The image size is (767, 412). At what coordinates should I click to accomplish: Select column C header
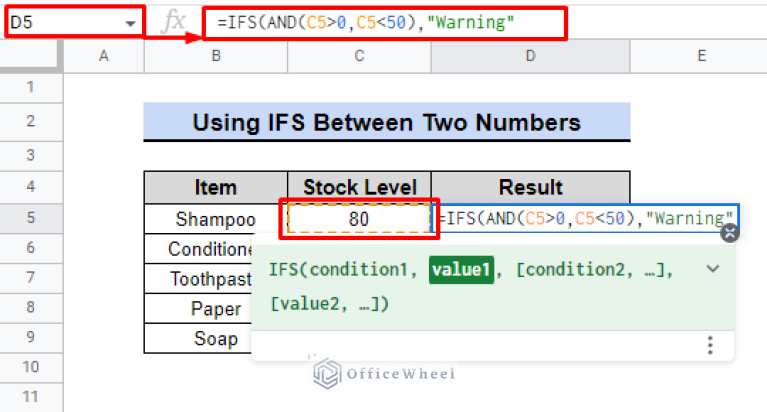(361, 57)
